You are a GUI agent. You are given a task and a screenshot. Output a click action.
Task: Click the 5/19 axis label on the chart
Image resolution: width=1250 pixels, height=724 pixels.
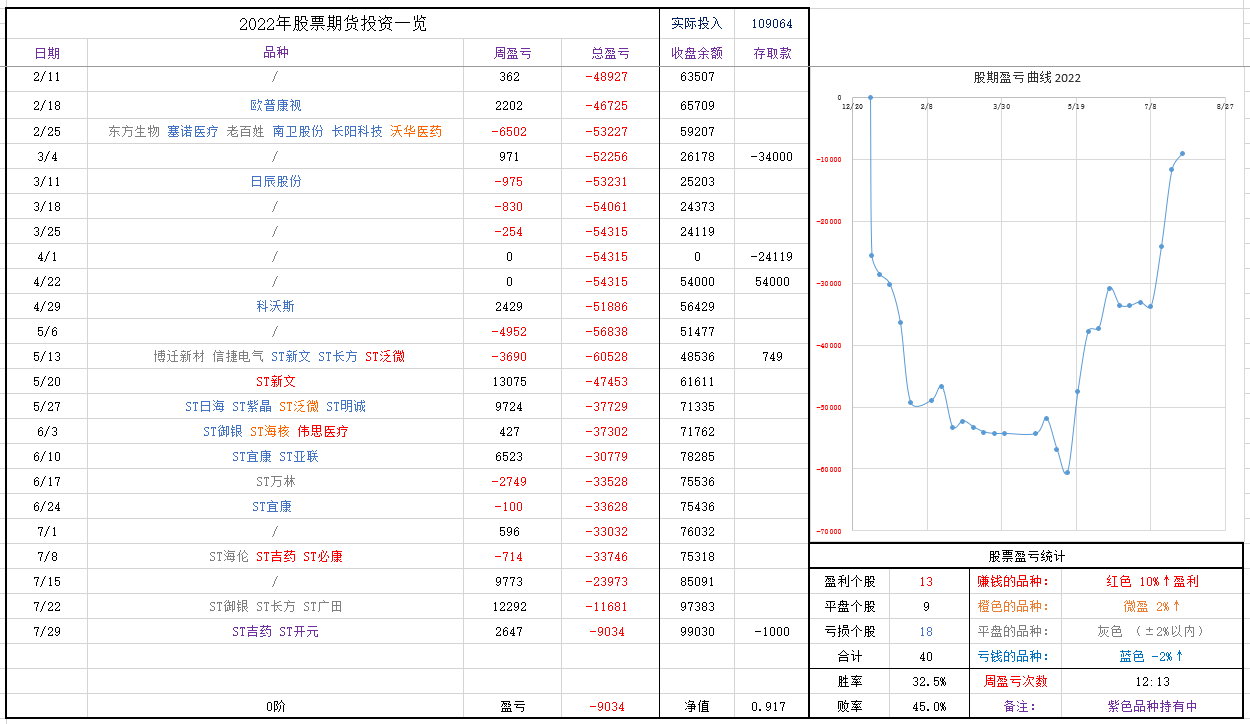1076,105
